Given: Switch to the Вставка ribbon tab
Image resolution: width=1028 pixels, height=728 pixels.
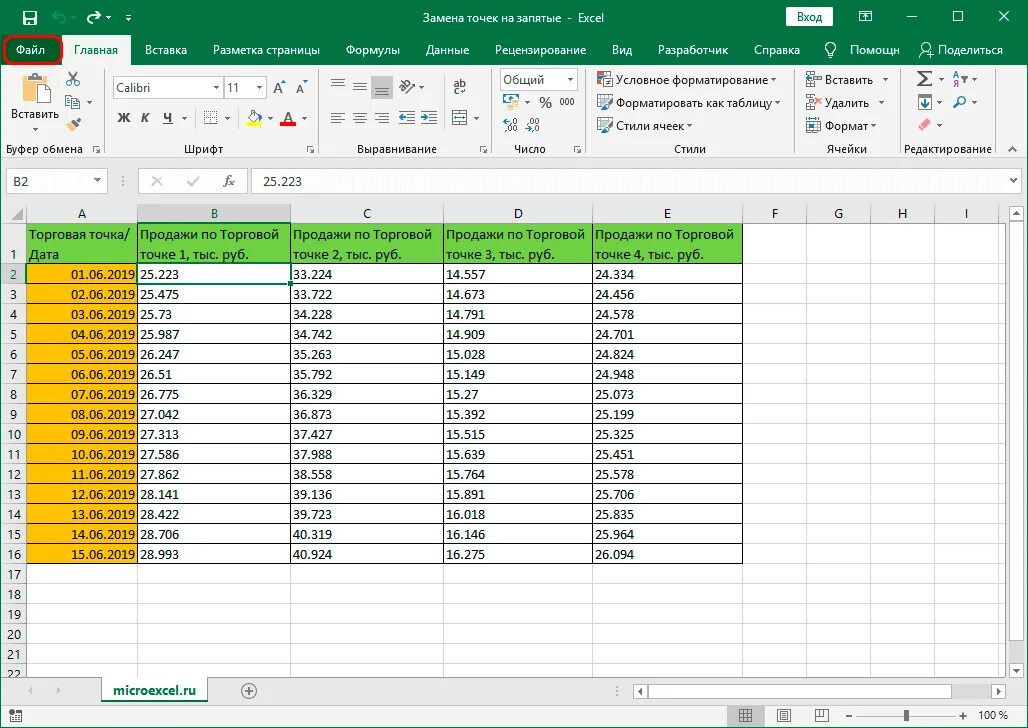Looking at the screenshot, I should [x=166, y=50].
